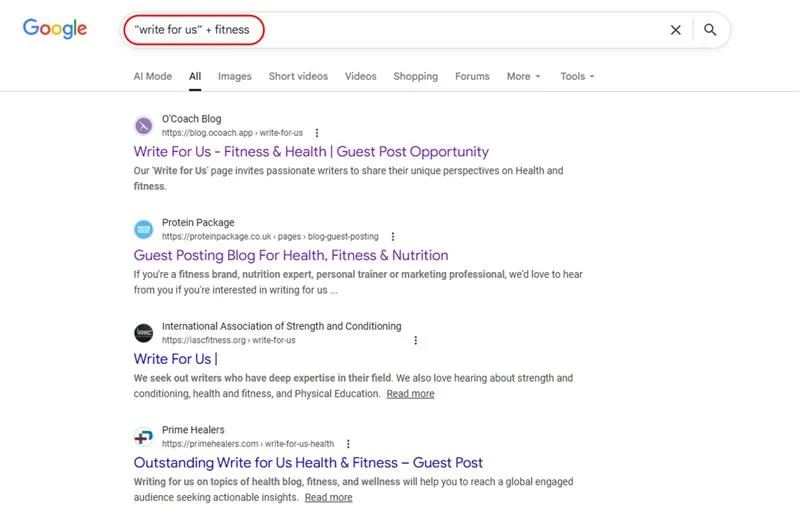Open the Tools dropdown
The height and width of the screenshot is (517, 800).
[577, 76]
